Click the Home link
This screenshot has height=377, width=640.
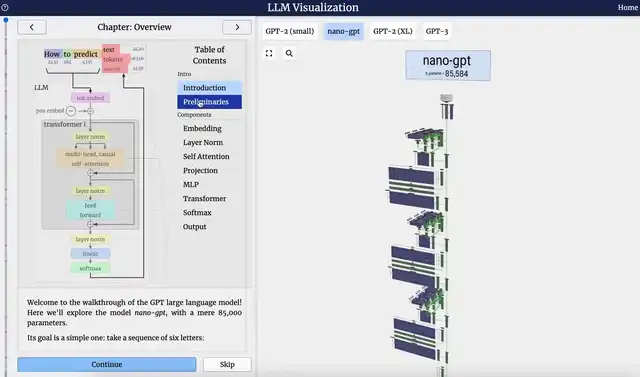pyautogui.click(x=627, y=7)
